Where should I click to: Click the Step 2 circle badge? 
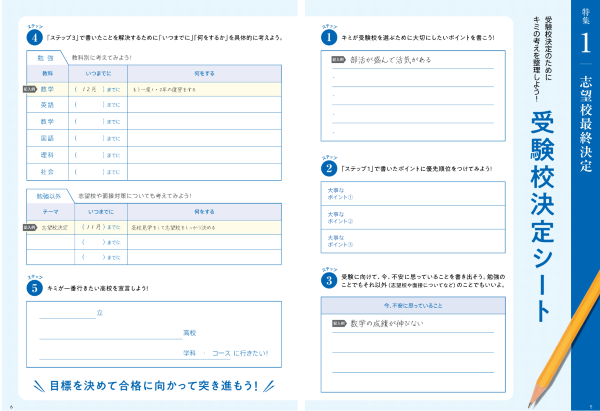328,169
